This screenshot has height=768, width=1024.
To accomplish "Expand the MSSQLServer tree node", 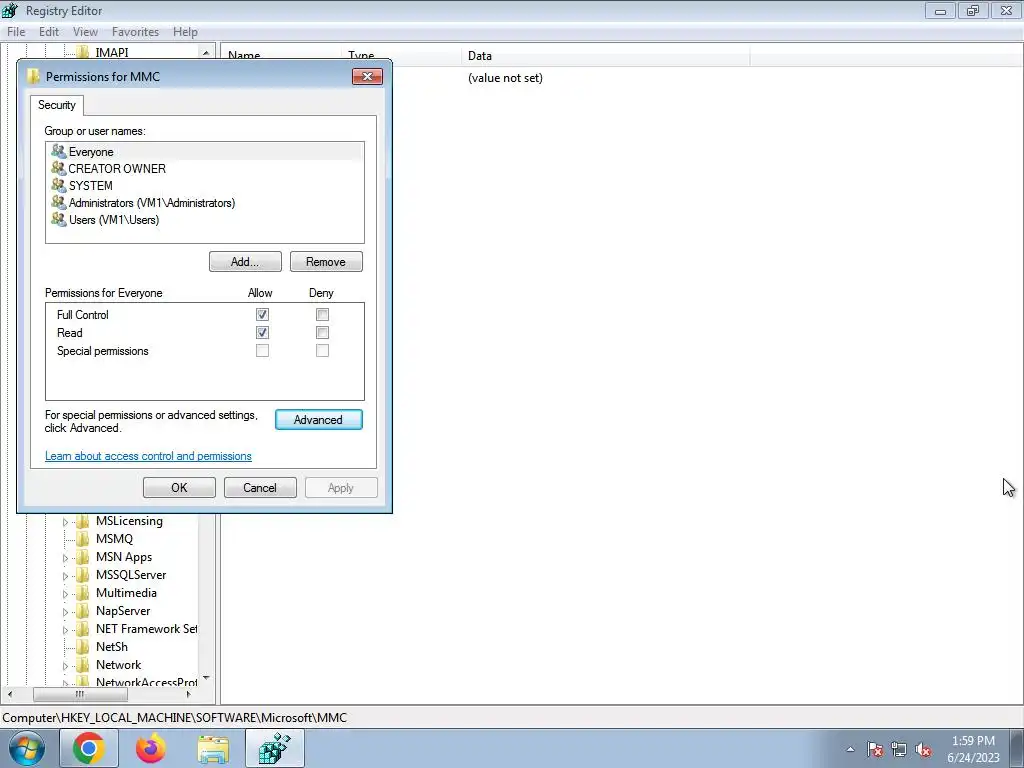I will tap(65, 576).
